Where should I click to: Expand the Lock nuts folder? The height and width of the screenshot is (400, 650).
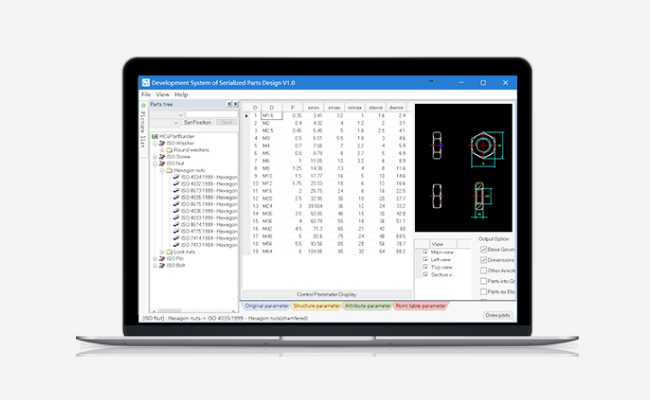(x=161, y=252)
